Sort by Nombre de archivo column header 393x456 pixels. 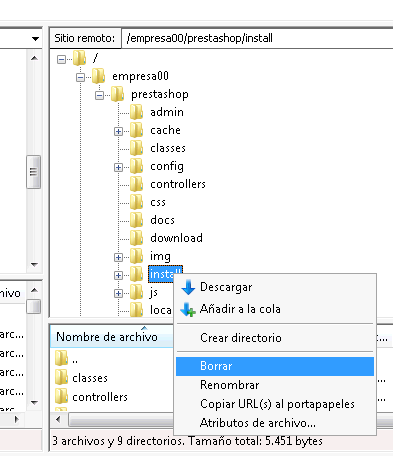[x=111, y=337]
